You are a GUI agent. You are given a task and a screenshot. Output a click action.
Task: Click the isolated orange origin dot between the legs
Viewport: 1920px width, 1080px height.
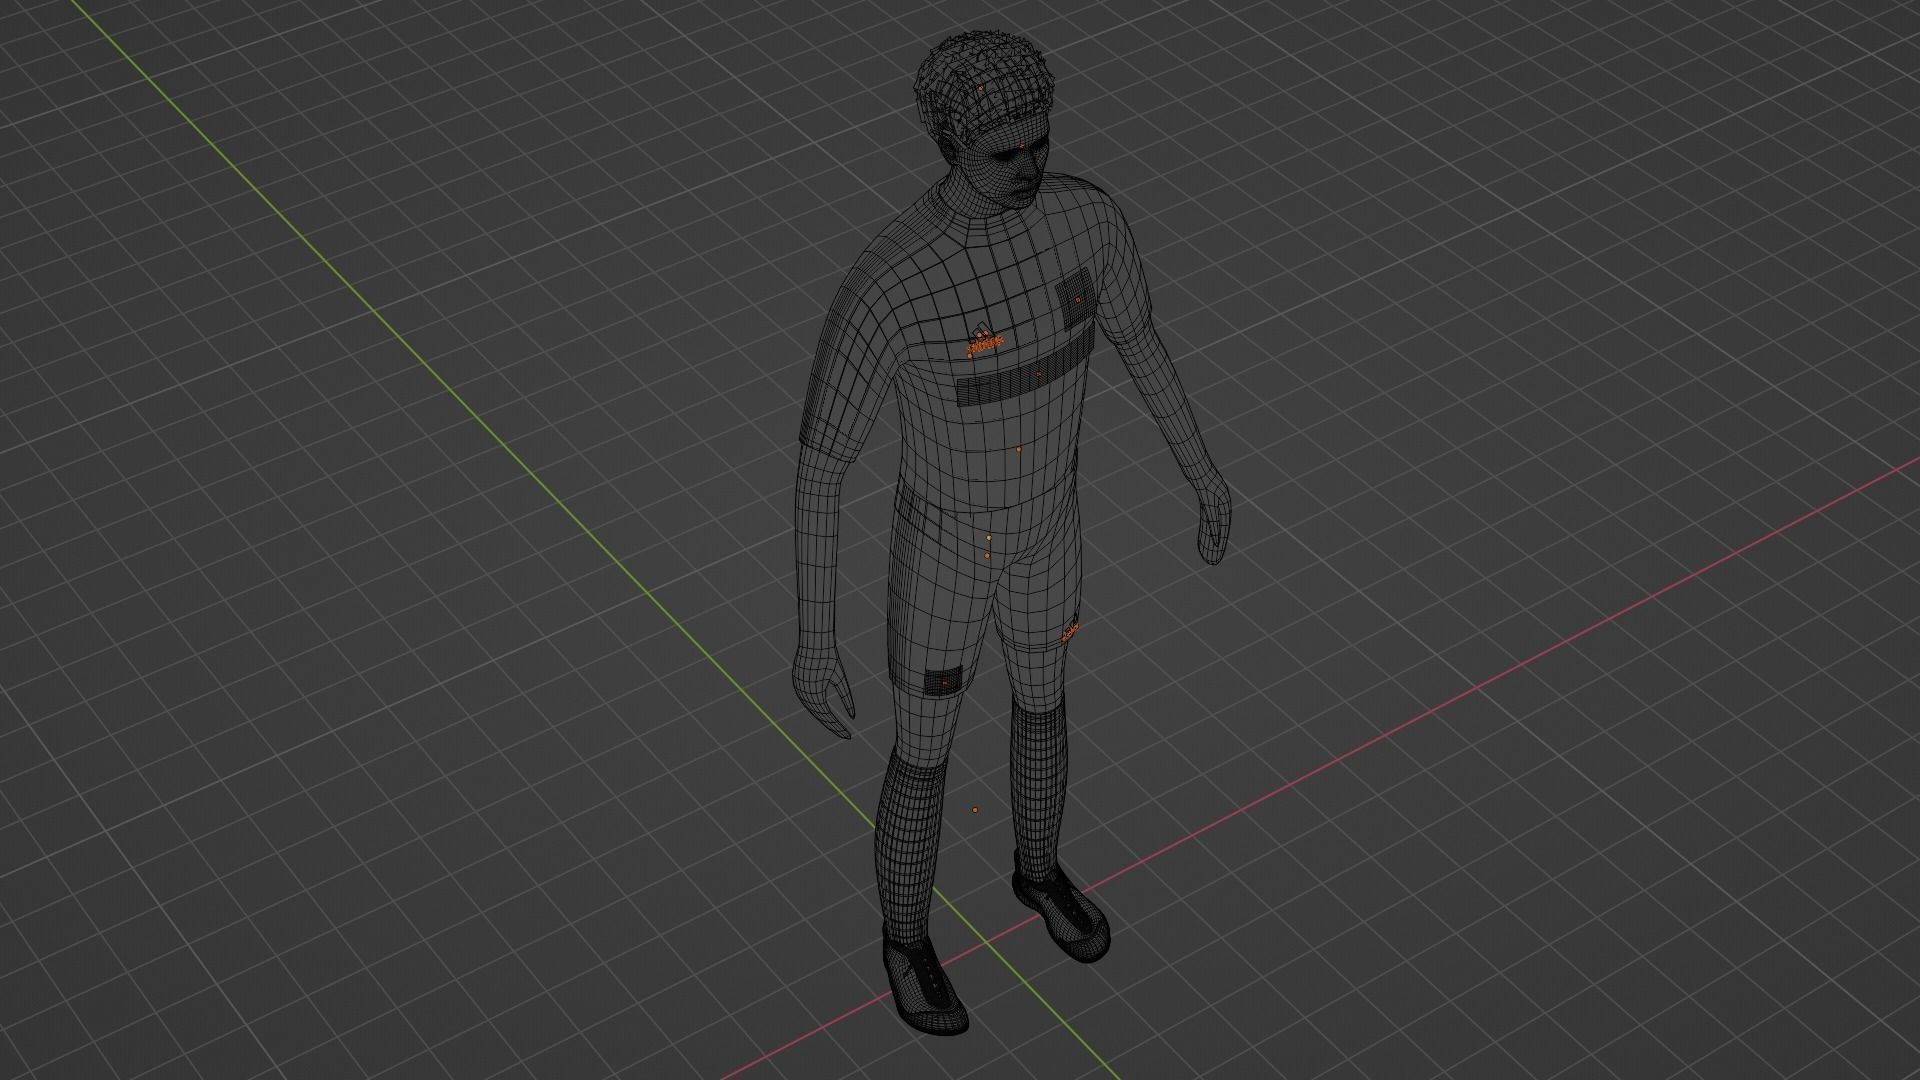click(x=975, y=811)
